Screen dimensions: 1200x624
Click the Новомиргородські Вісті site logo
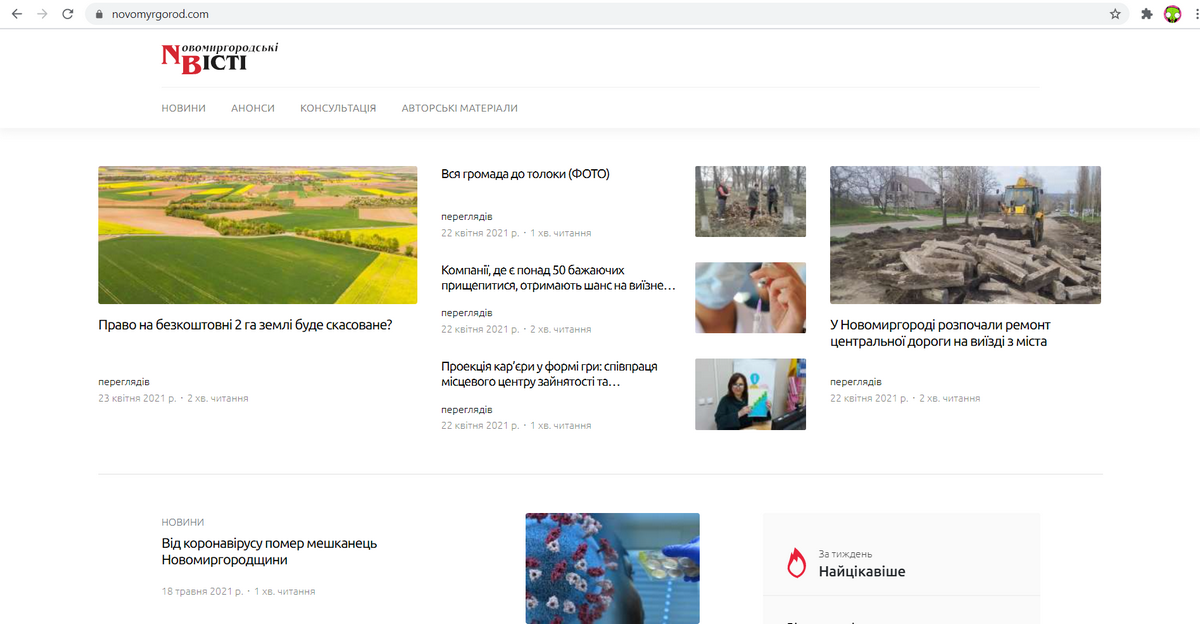tap(219, 58)
